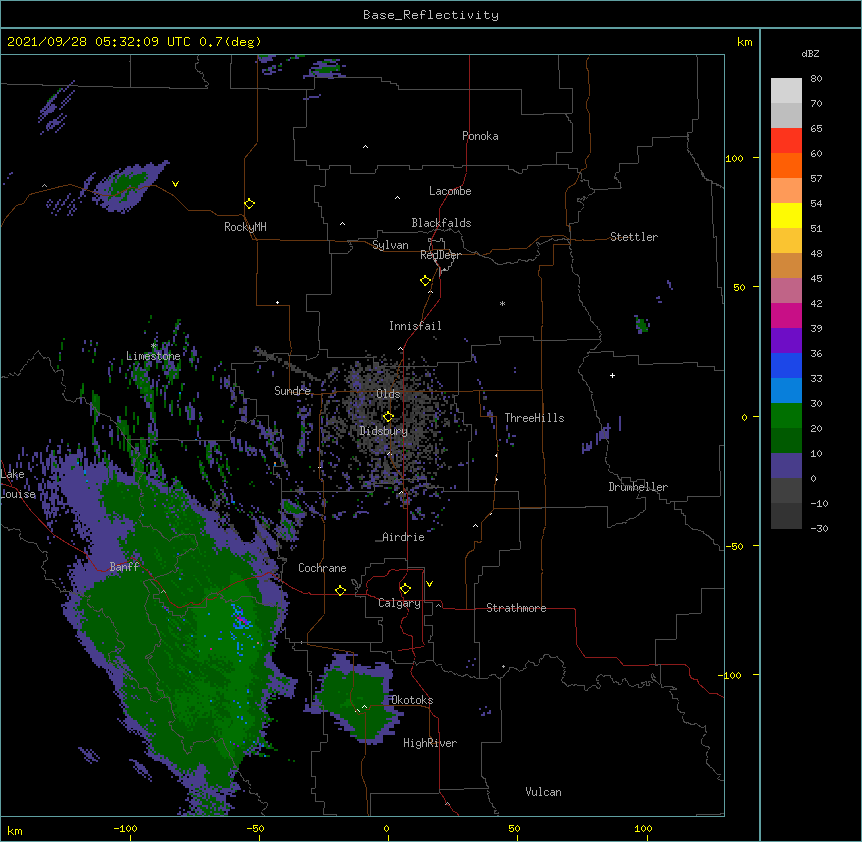The width and height of the screenshot is (862, 842).
Task: Select the ThreeHills label
Action: [534, 418]
